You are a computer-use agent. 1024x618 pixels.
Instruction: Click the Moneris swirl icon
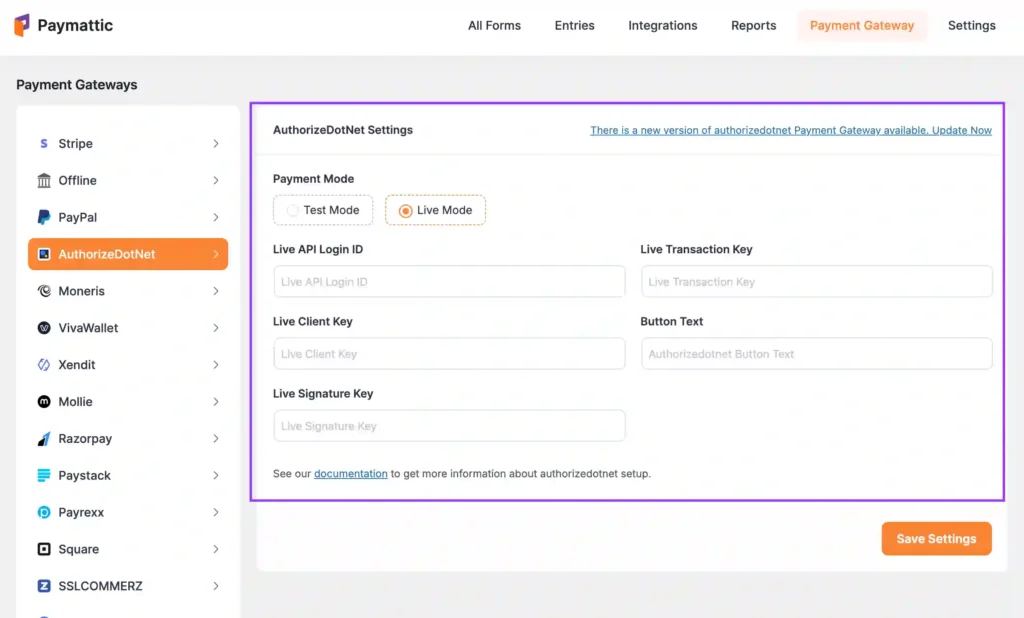tap(44, 291)
